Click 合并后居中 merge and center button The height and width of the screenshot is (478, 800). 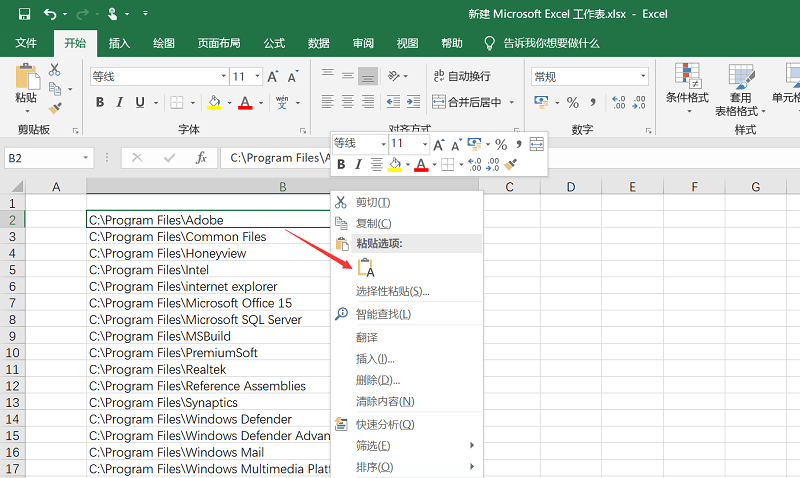pos(466,102)
